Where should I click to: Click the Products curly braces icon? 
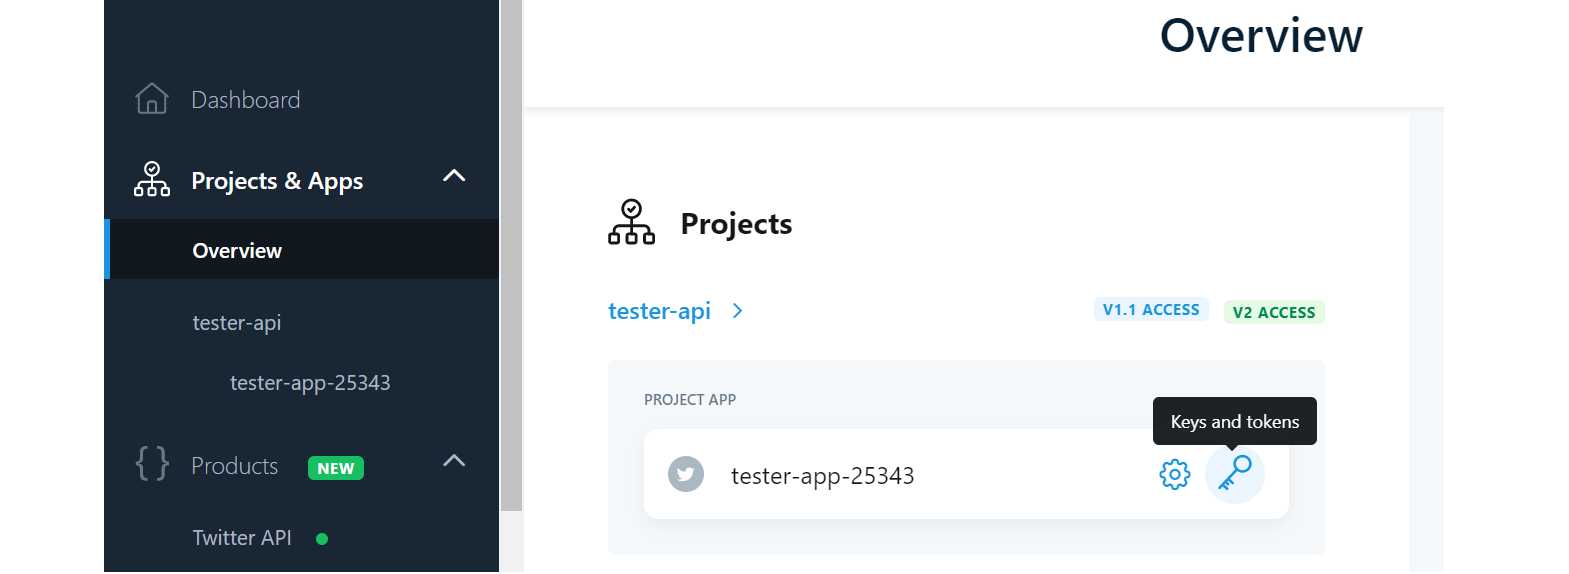[x=152, y=464]
